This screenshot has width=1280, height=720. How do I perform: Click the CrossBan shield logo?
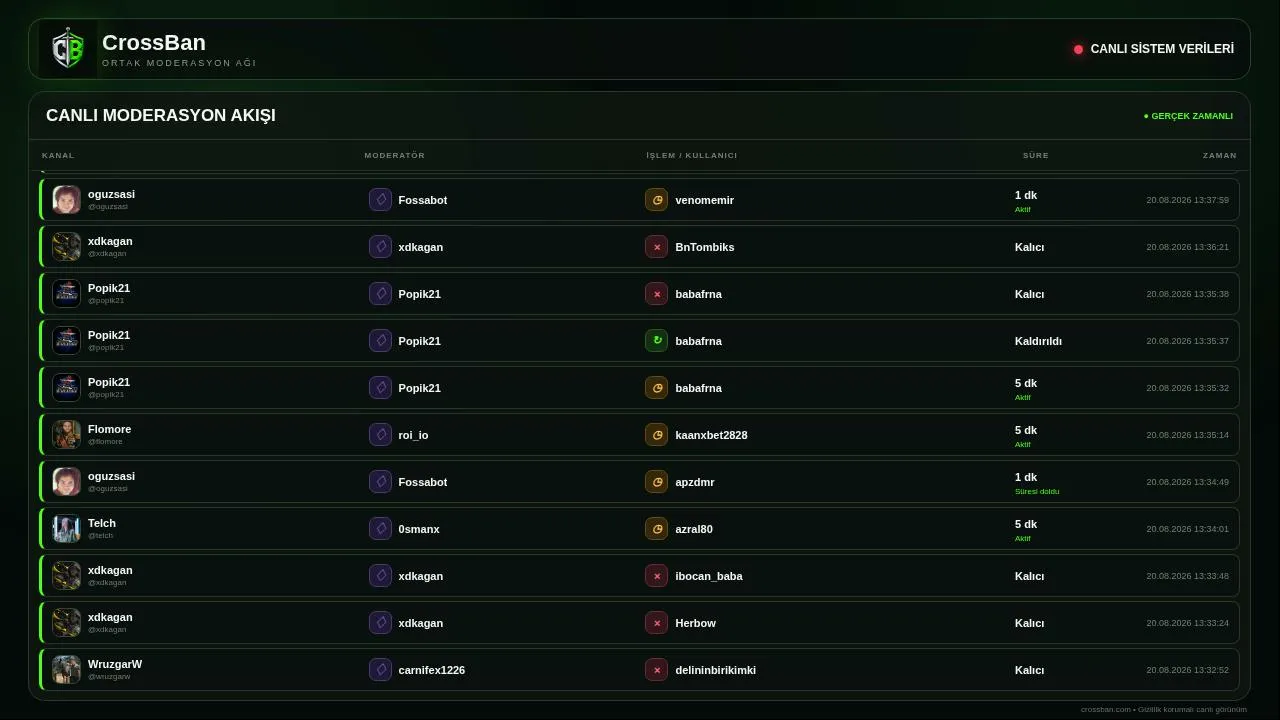click(x=67, y=49)
